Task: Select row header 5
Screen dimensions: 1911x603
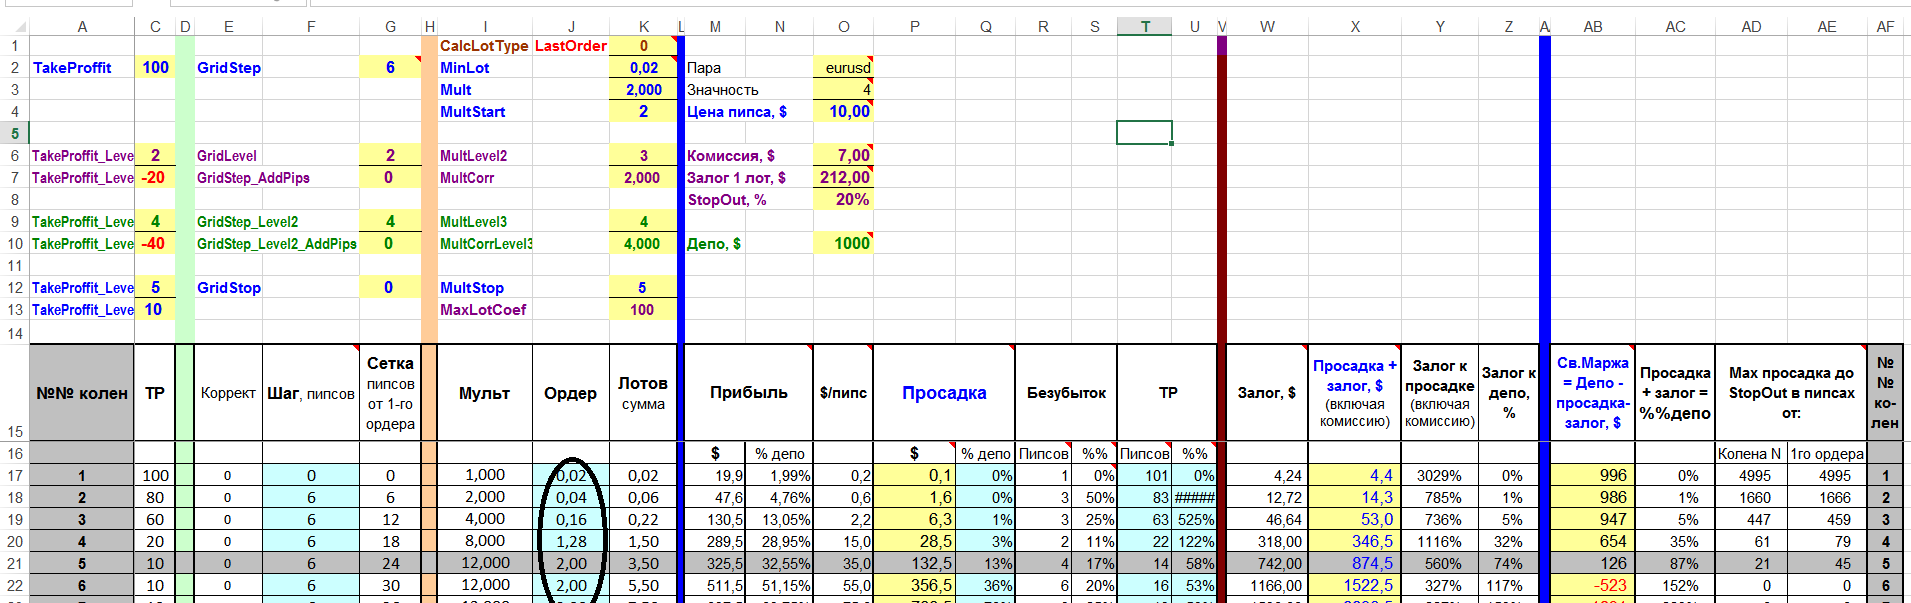Action: coord(15,133)
